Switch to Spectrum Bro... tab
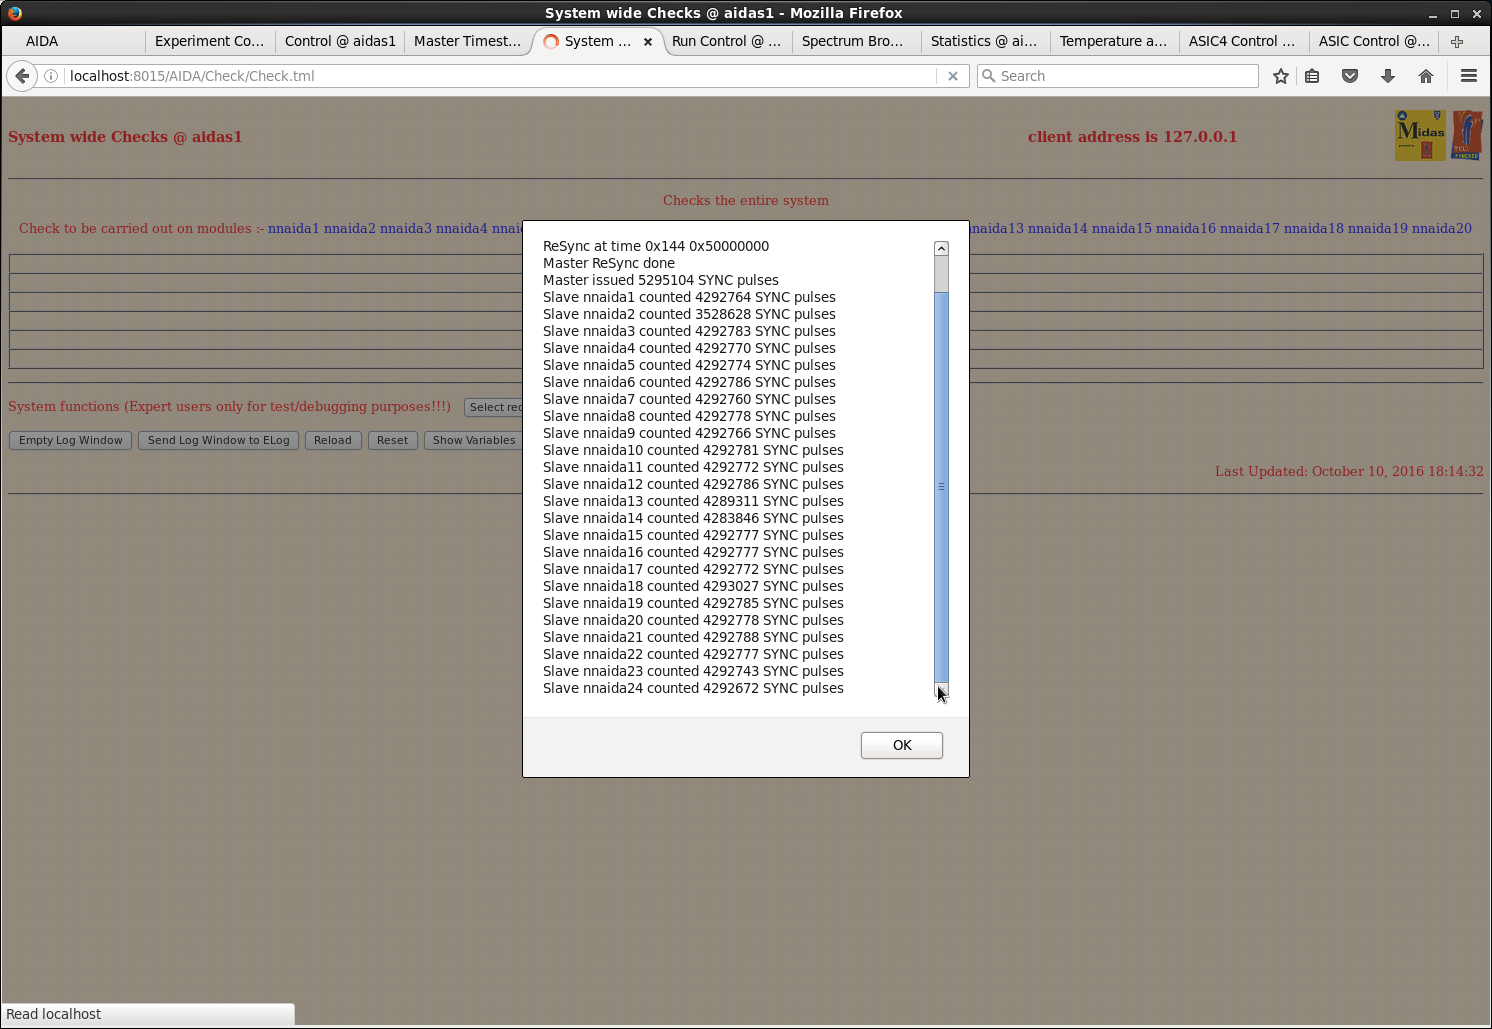Screen dimensions: 1492x1029 (x=852, y=41)
